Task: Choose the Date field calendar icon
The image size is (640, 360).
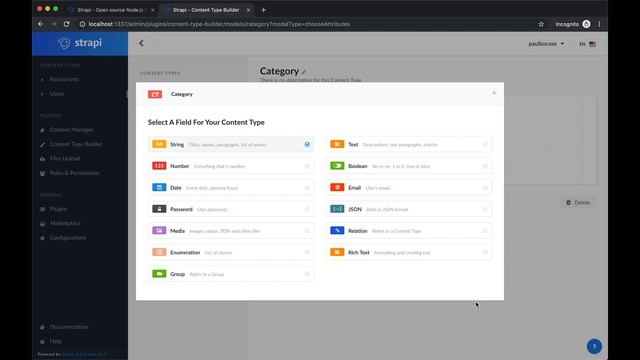Action: point(159,187)
